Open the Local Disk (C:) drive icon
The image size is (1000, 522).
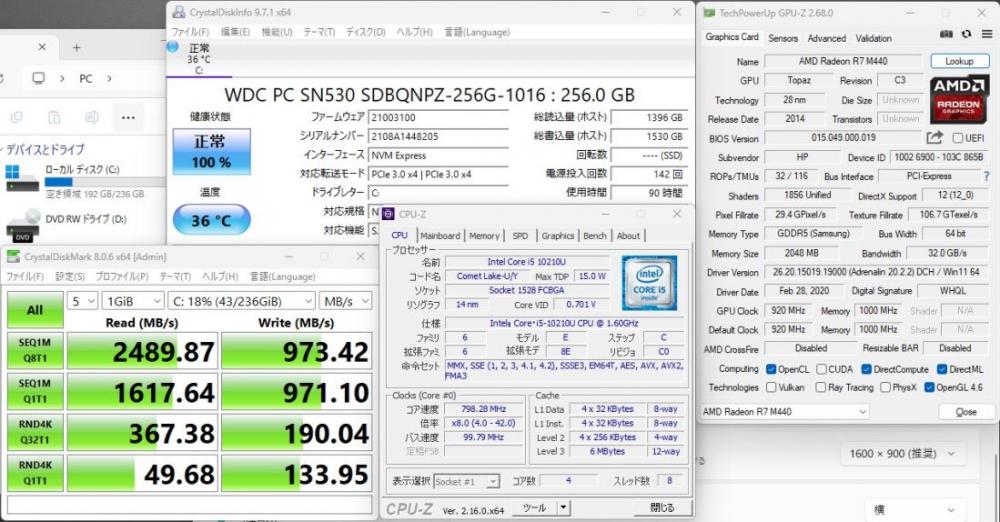(x=21, y=179)
